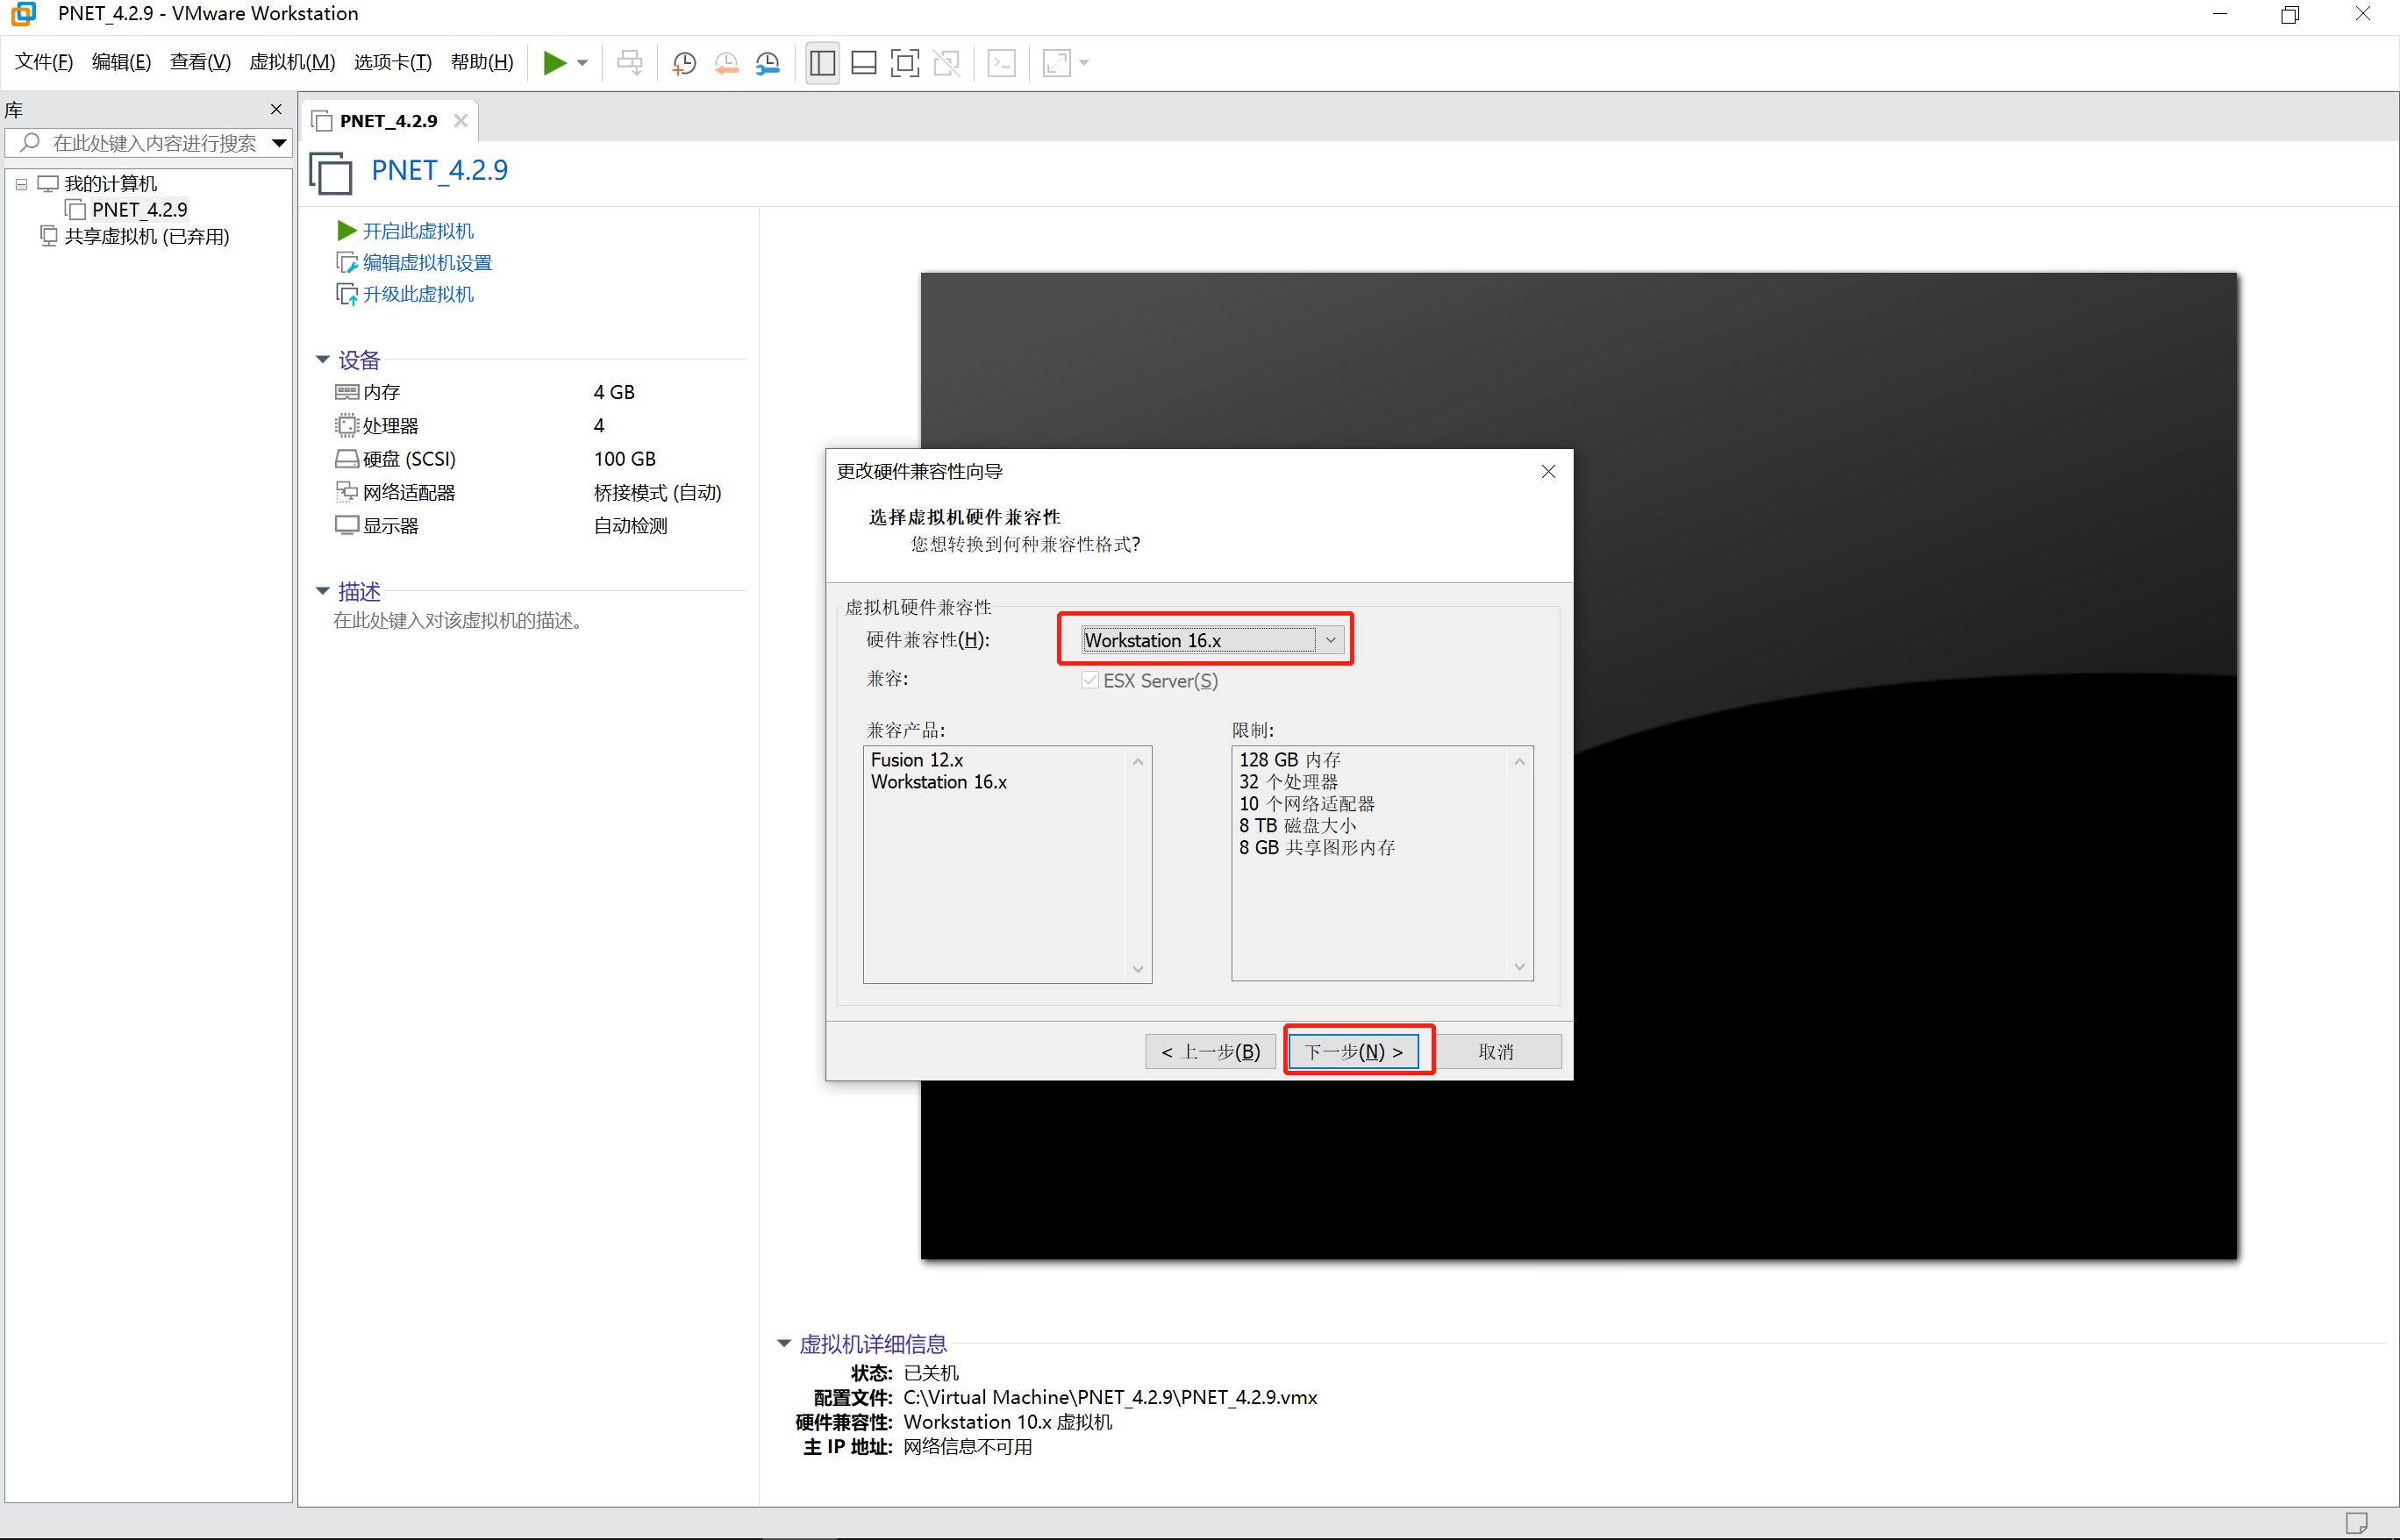Image resolution: width=2400 pixels, height=1540 pixels.
Task: Collapse the 描述 section
Action: click(x=323, y=591)
